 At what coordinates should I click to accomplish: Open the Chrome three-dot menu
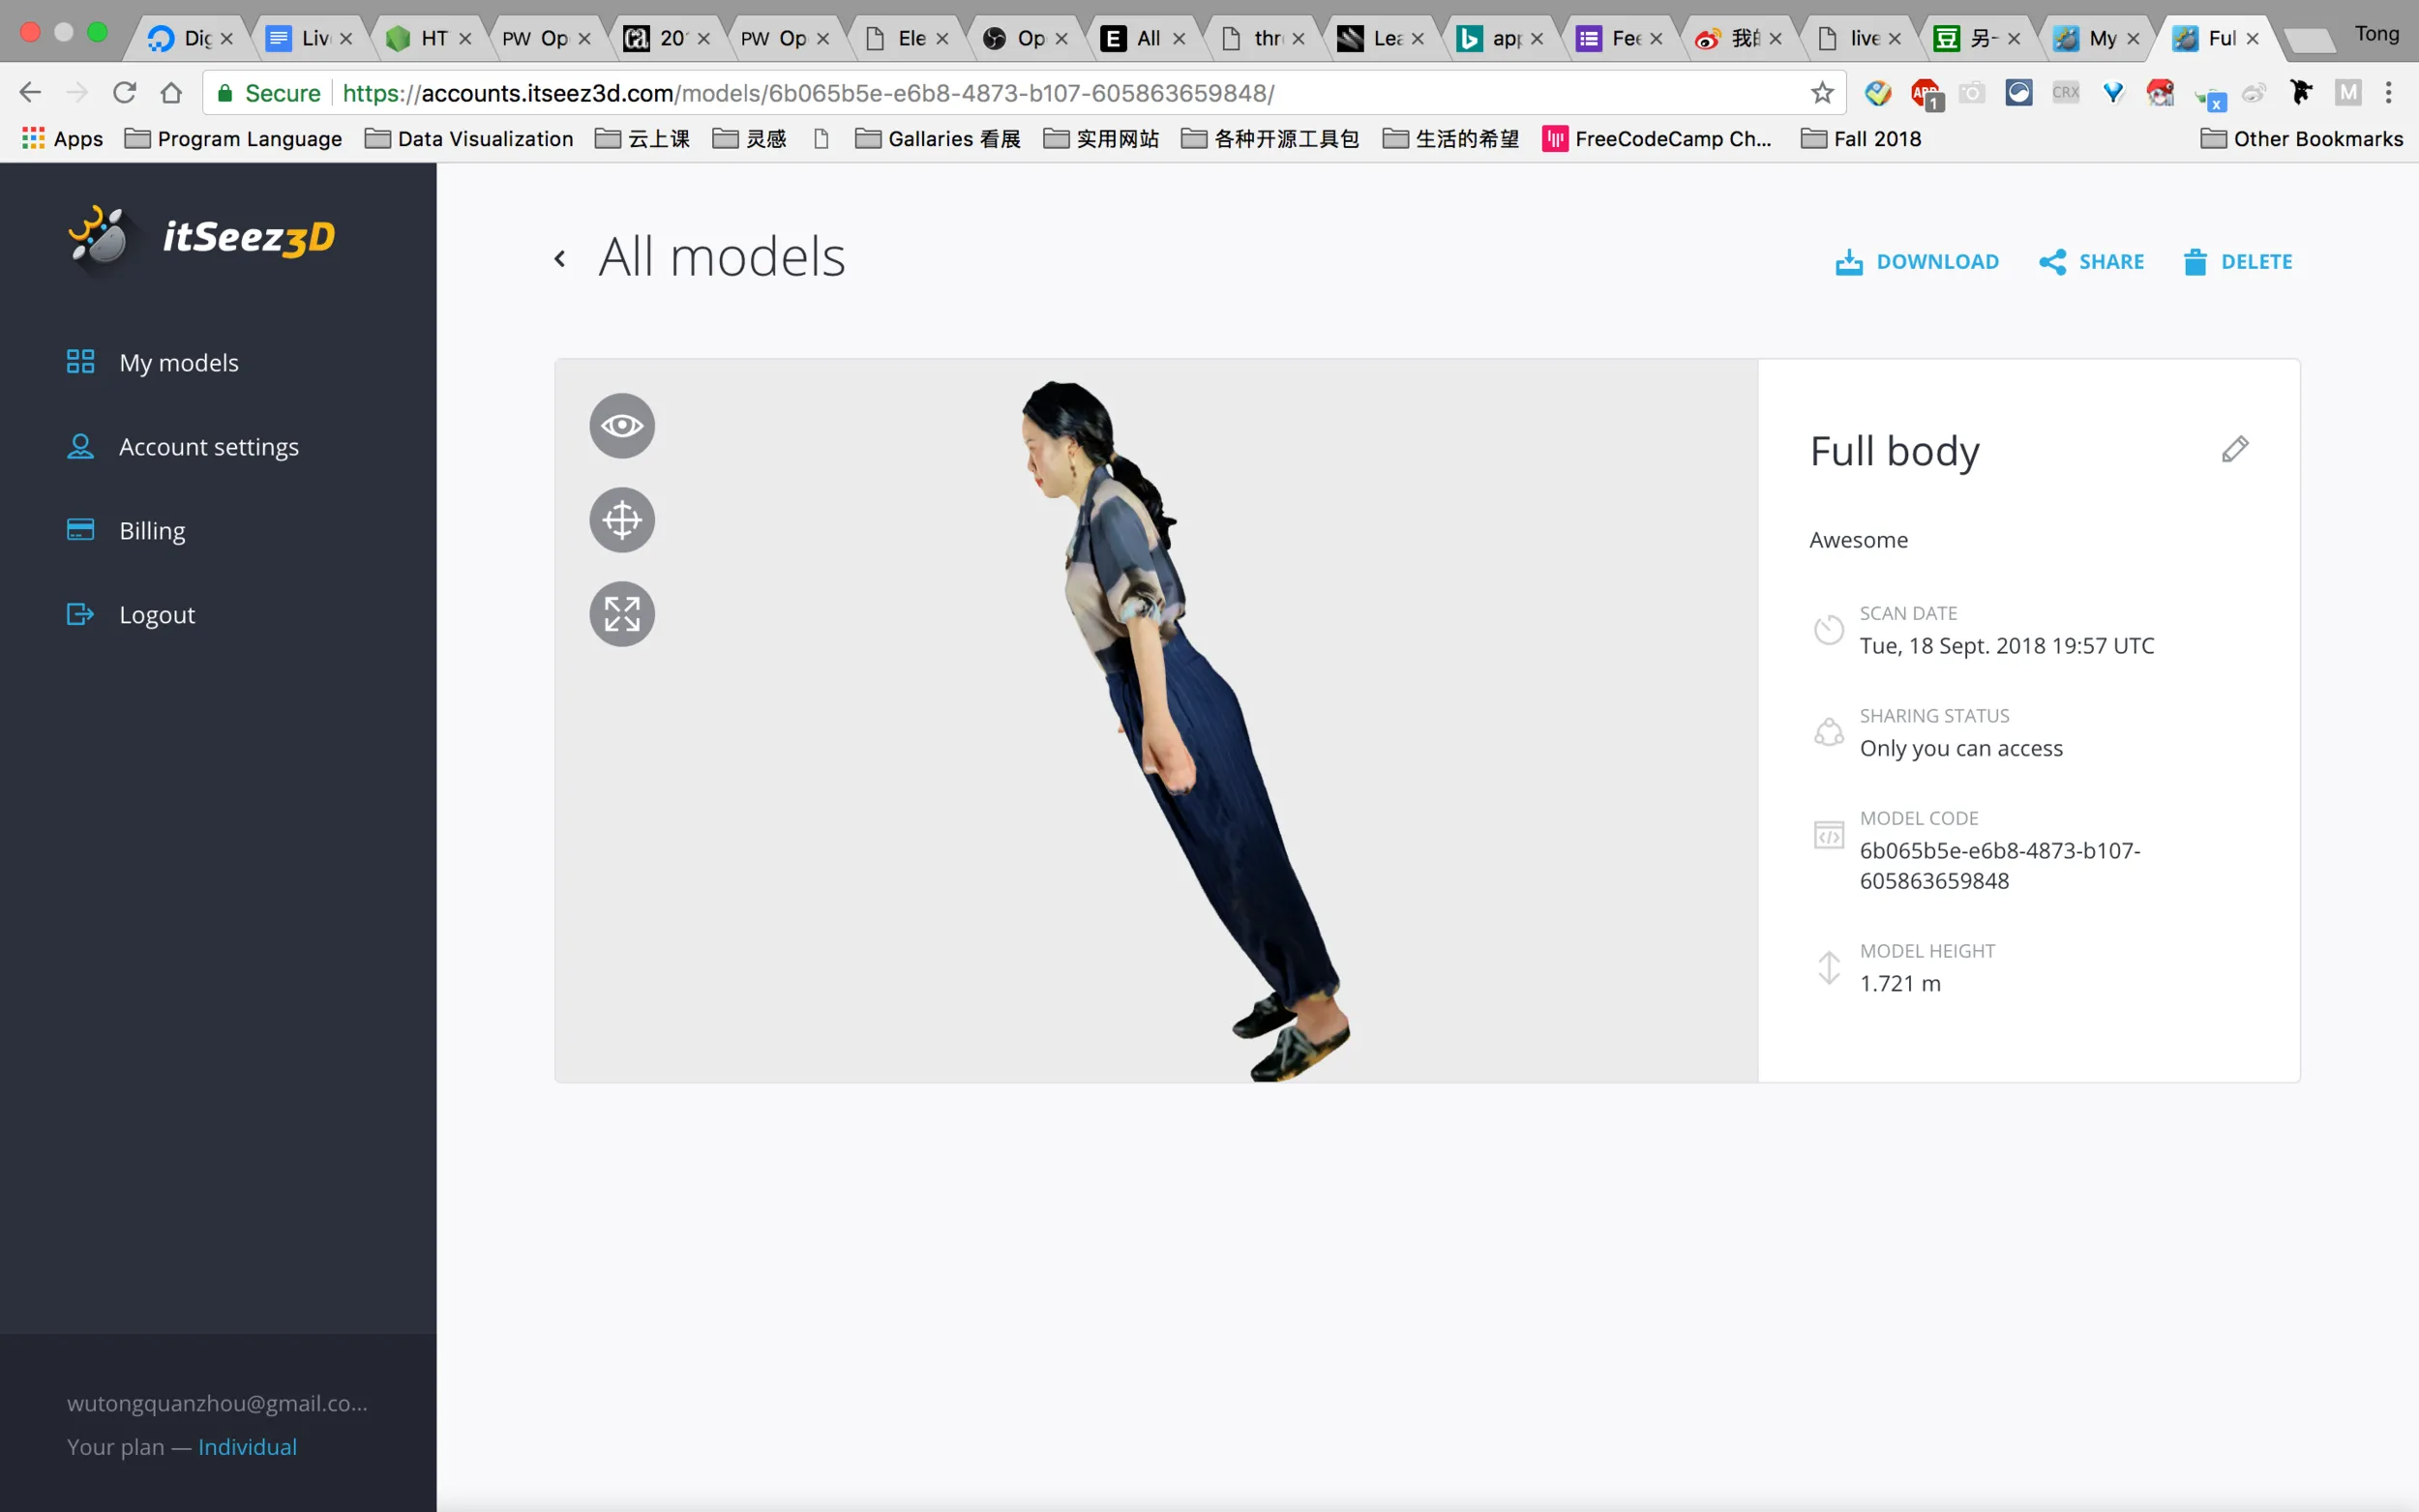click(2388, 93)
